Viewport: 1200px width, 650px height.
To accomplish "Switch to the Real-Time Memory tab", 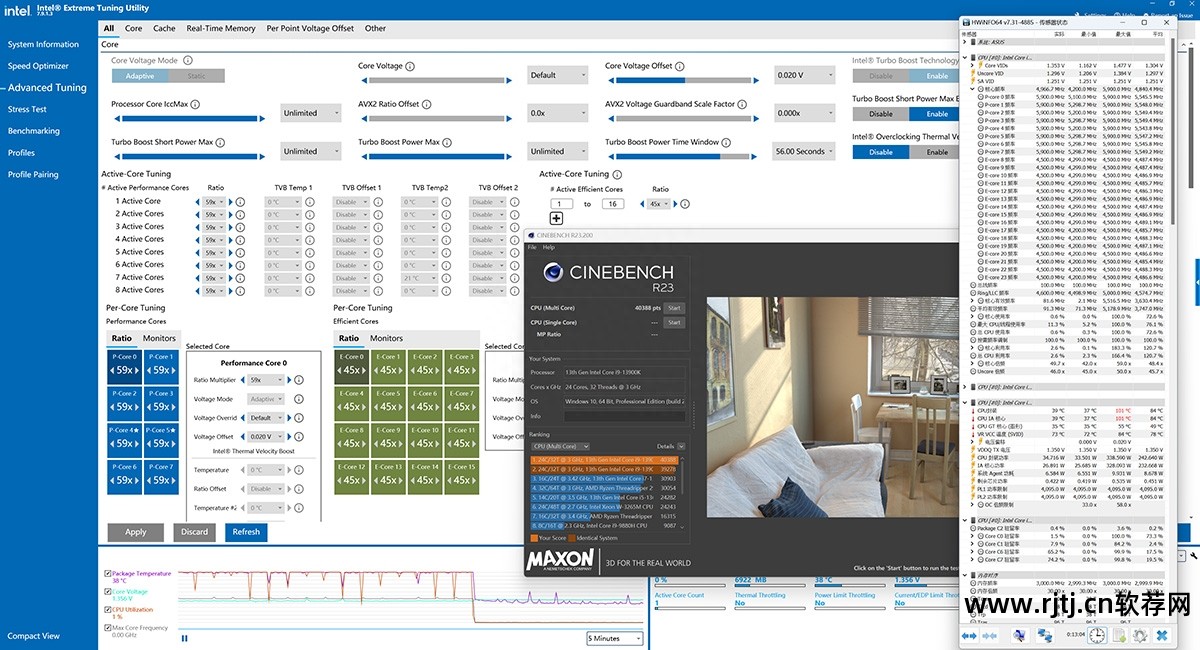I will click(x=220, y=28).
